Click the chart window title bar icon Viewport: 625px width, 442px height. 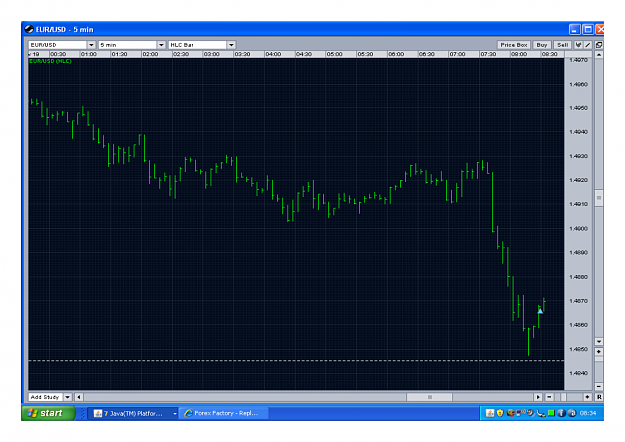[x=29, y=29]
